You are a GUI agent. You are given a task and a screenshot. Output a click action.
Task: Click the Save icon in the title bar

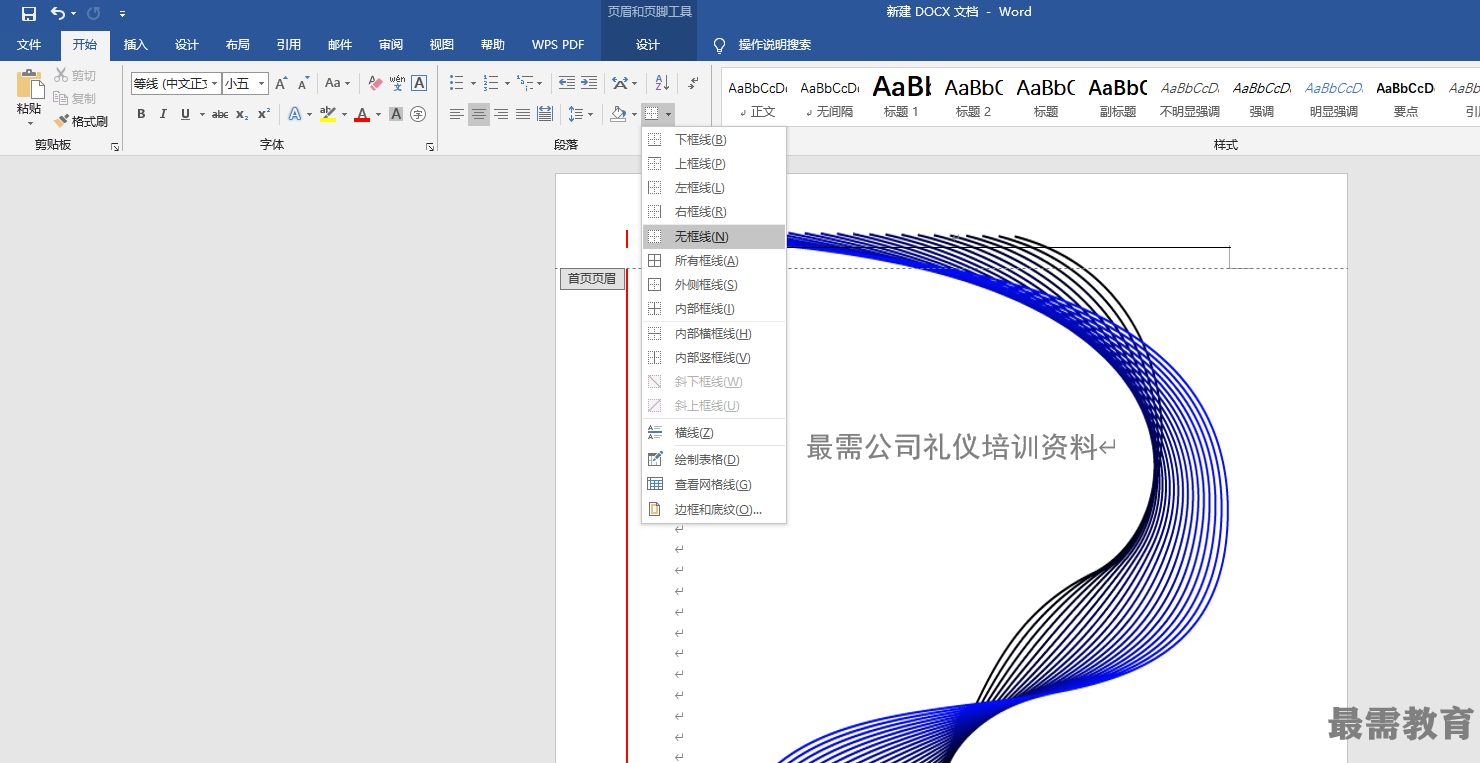point(29,13)
